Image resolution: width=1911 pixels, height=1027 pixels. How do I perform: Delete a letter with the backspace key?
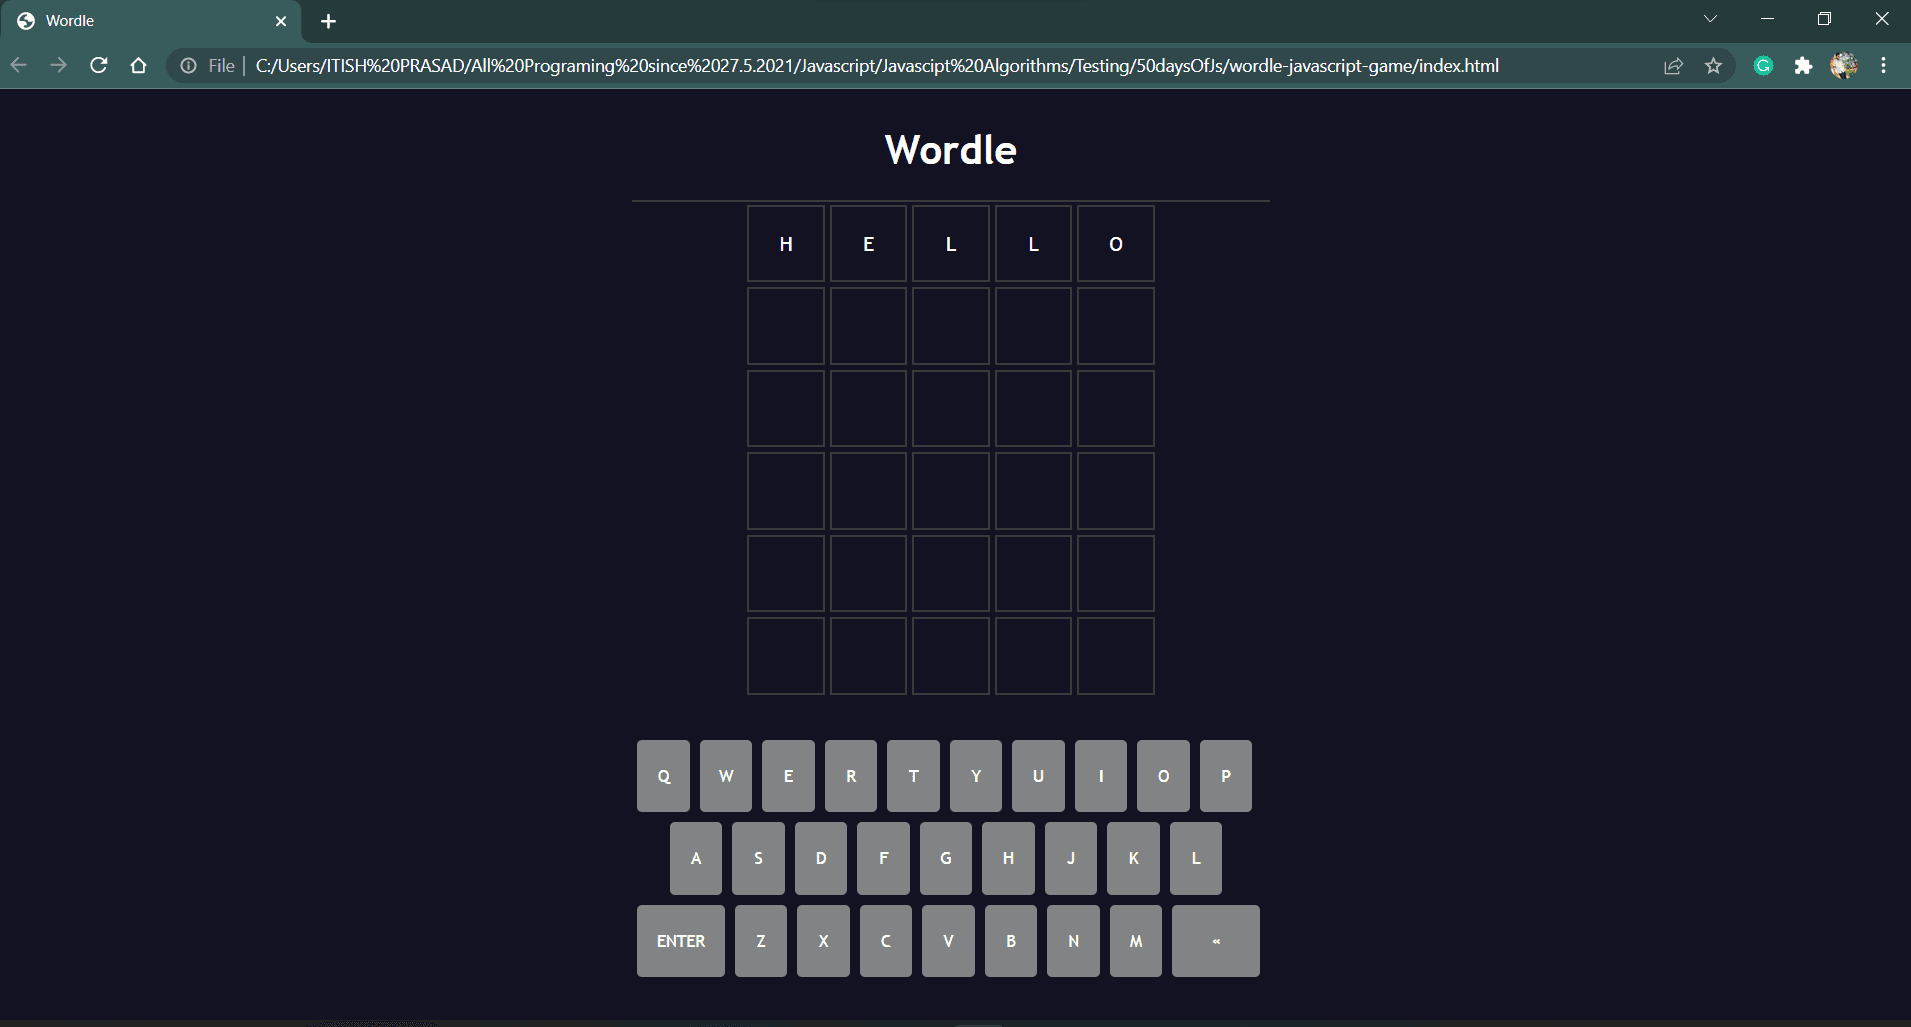1216,941
